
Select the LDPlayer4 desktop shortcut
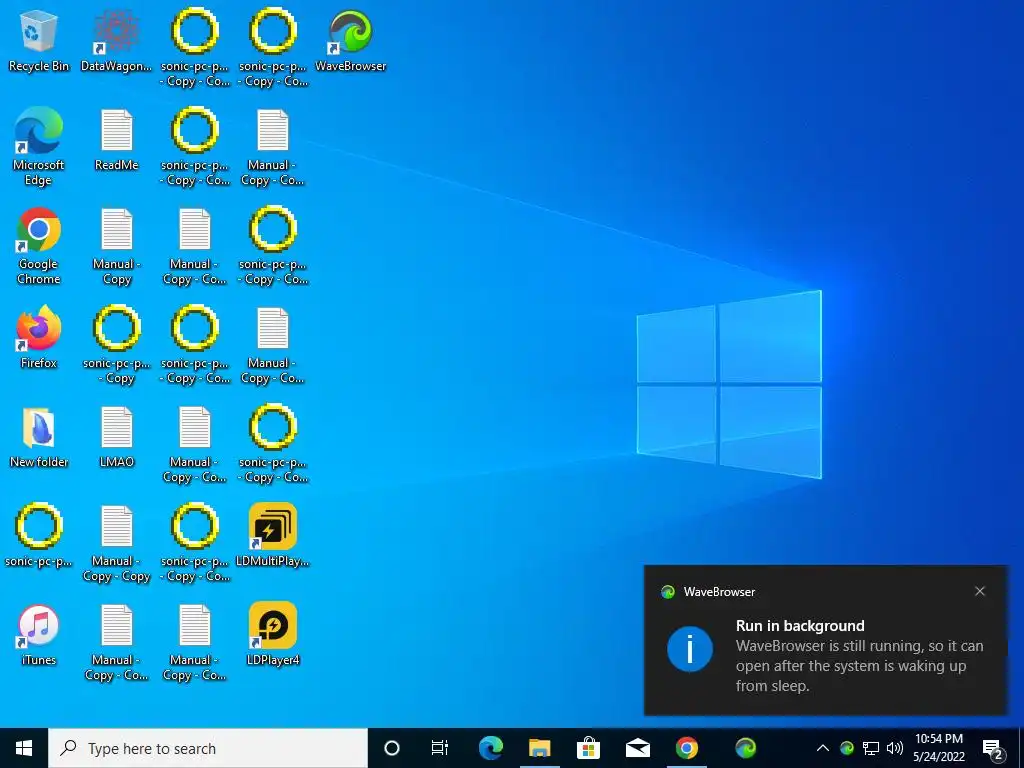[273, 634]
